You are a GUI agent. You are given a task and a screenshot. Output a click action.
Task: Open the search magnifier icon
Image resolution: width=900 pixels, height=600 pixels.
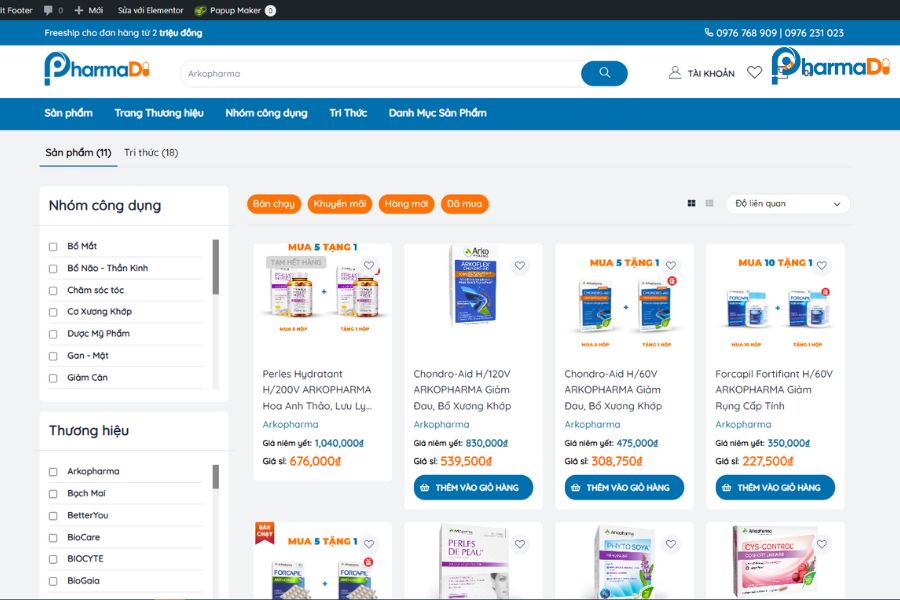pos(604,73)
